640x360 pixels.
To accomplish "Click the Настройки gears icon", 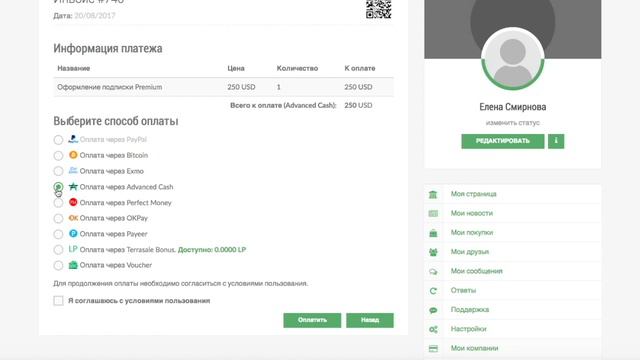I will pos(433,329).
